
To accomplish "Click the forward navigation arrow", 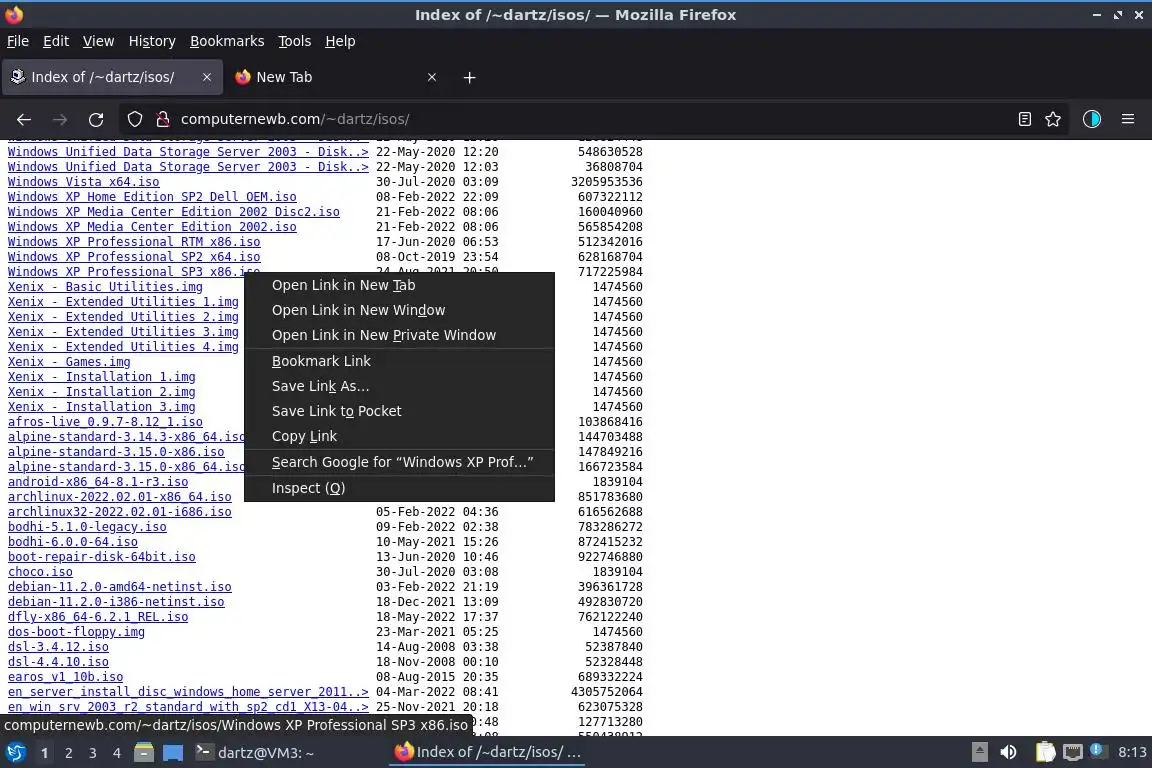I will (x=60, y=119).
